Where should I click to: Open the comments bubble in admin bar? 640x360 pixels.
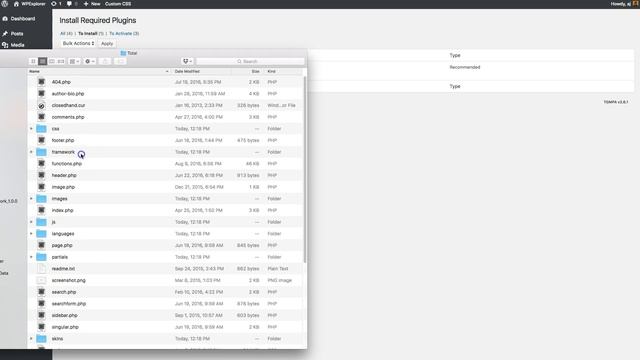(x=72, y=4)
